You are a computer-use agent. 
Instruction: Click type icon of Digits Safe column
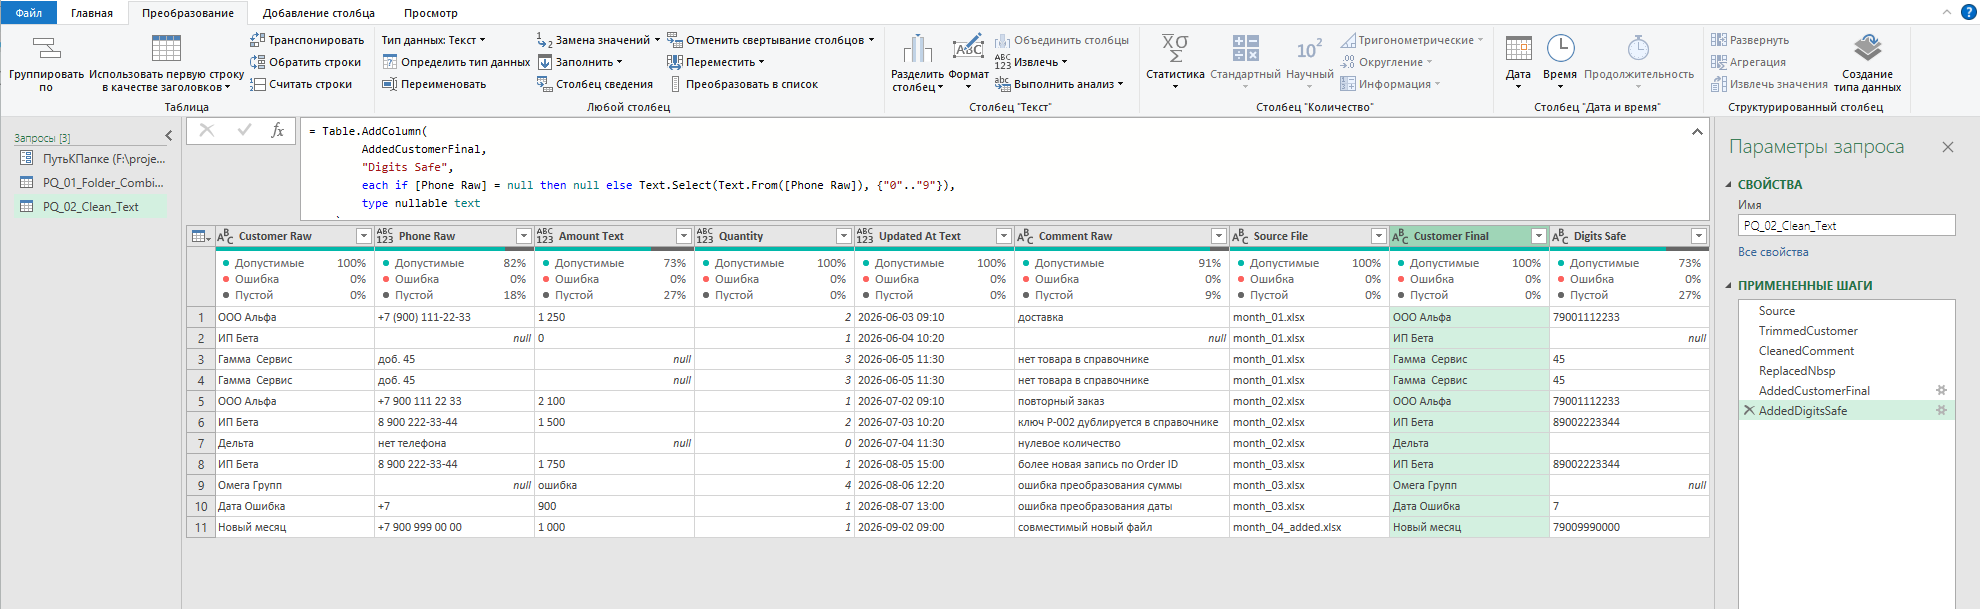[x=1560, y=236]
